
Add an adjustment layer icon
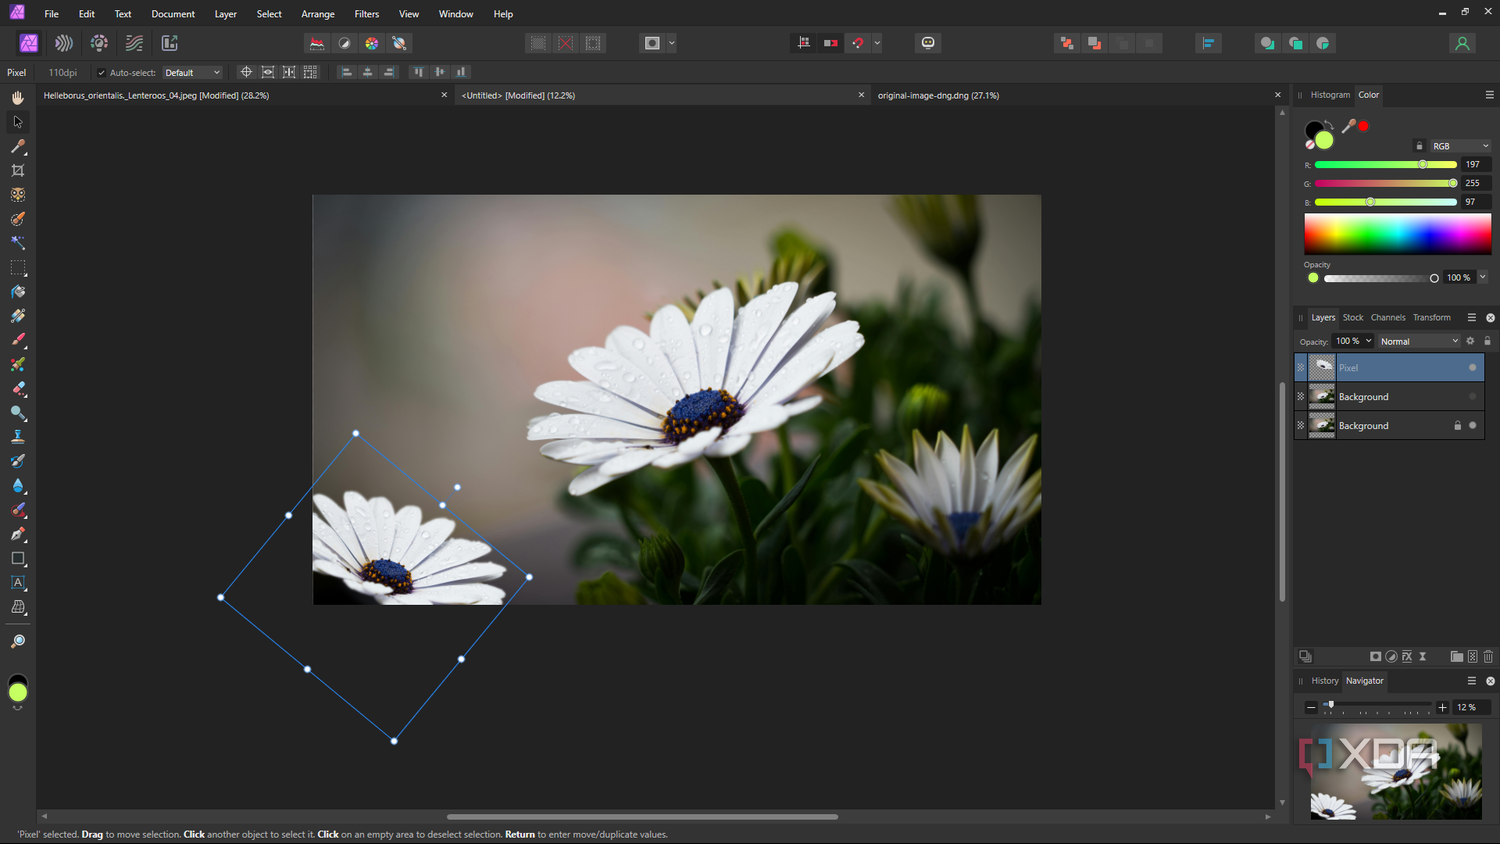coord(1391,656)
